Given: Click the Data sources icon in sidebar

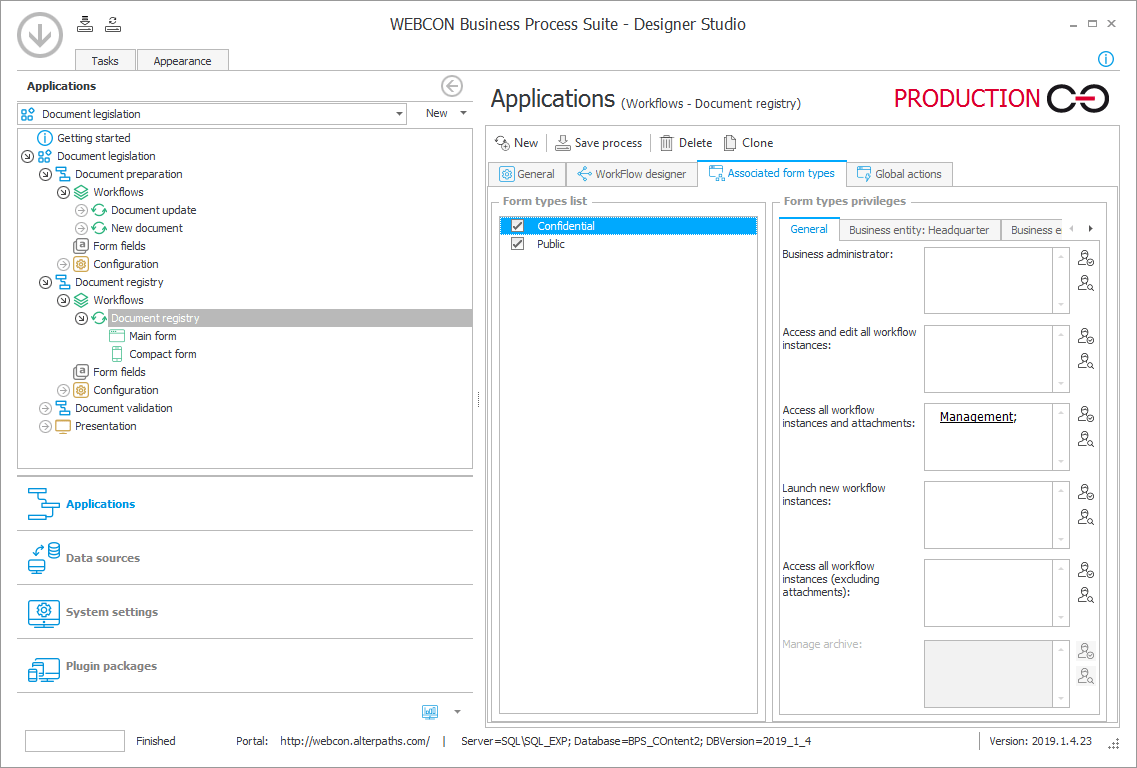Looking at the screenshot, I should click(44, 558).
